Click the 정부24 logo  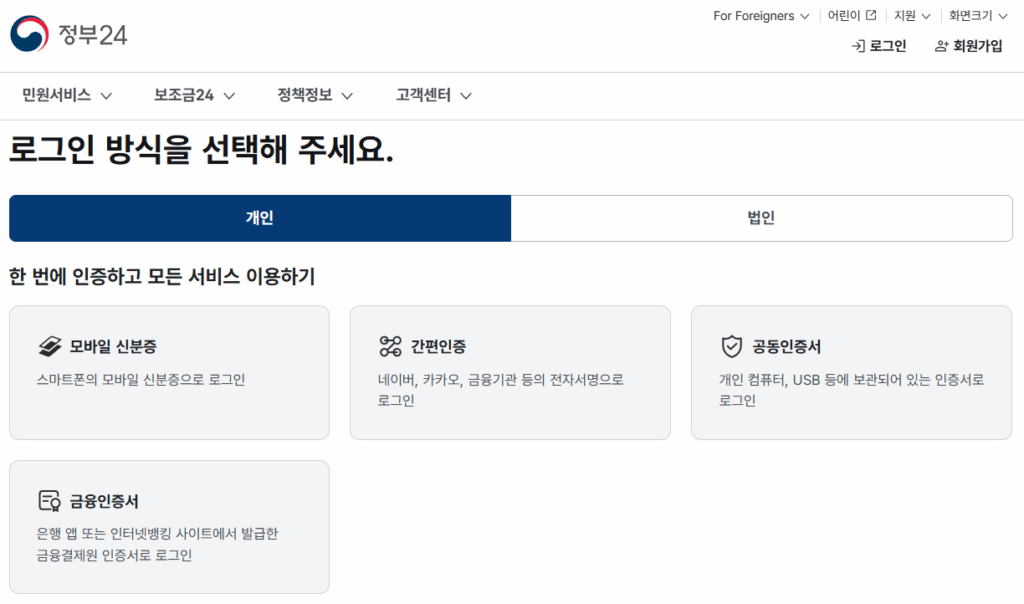69,35
